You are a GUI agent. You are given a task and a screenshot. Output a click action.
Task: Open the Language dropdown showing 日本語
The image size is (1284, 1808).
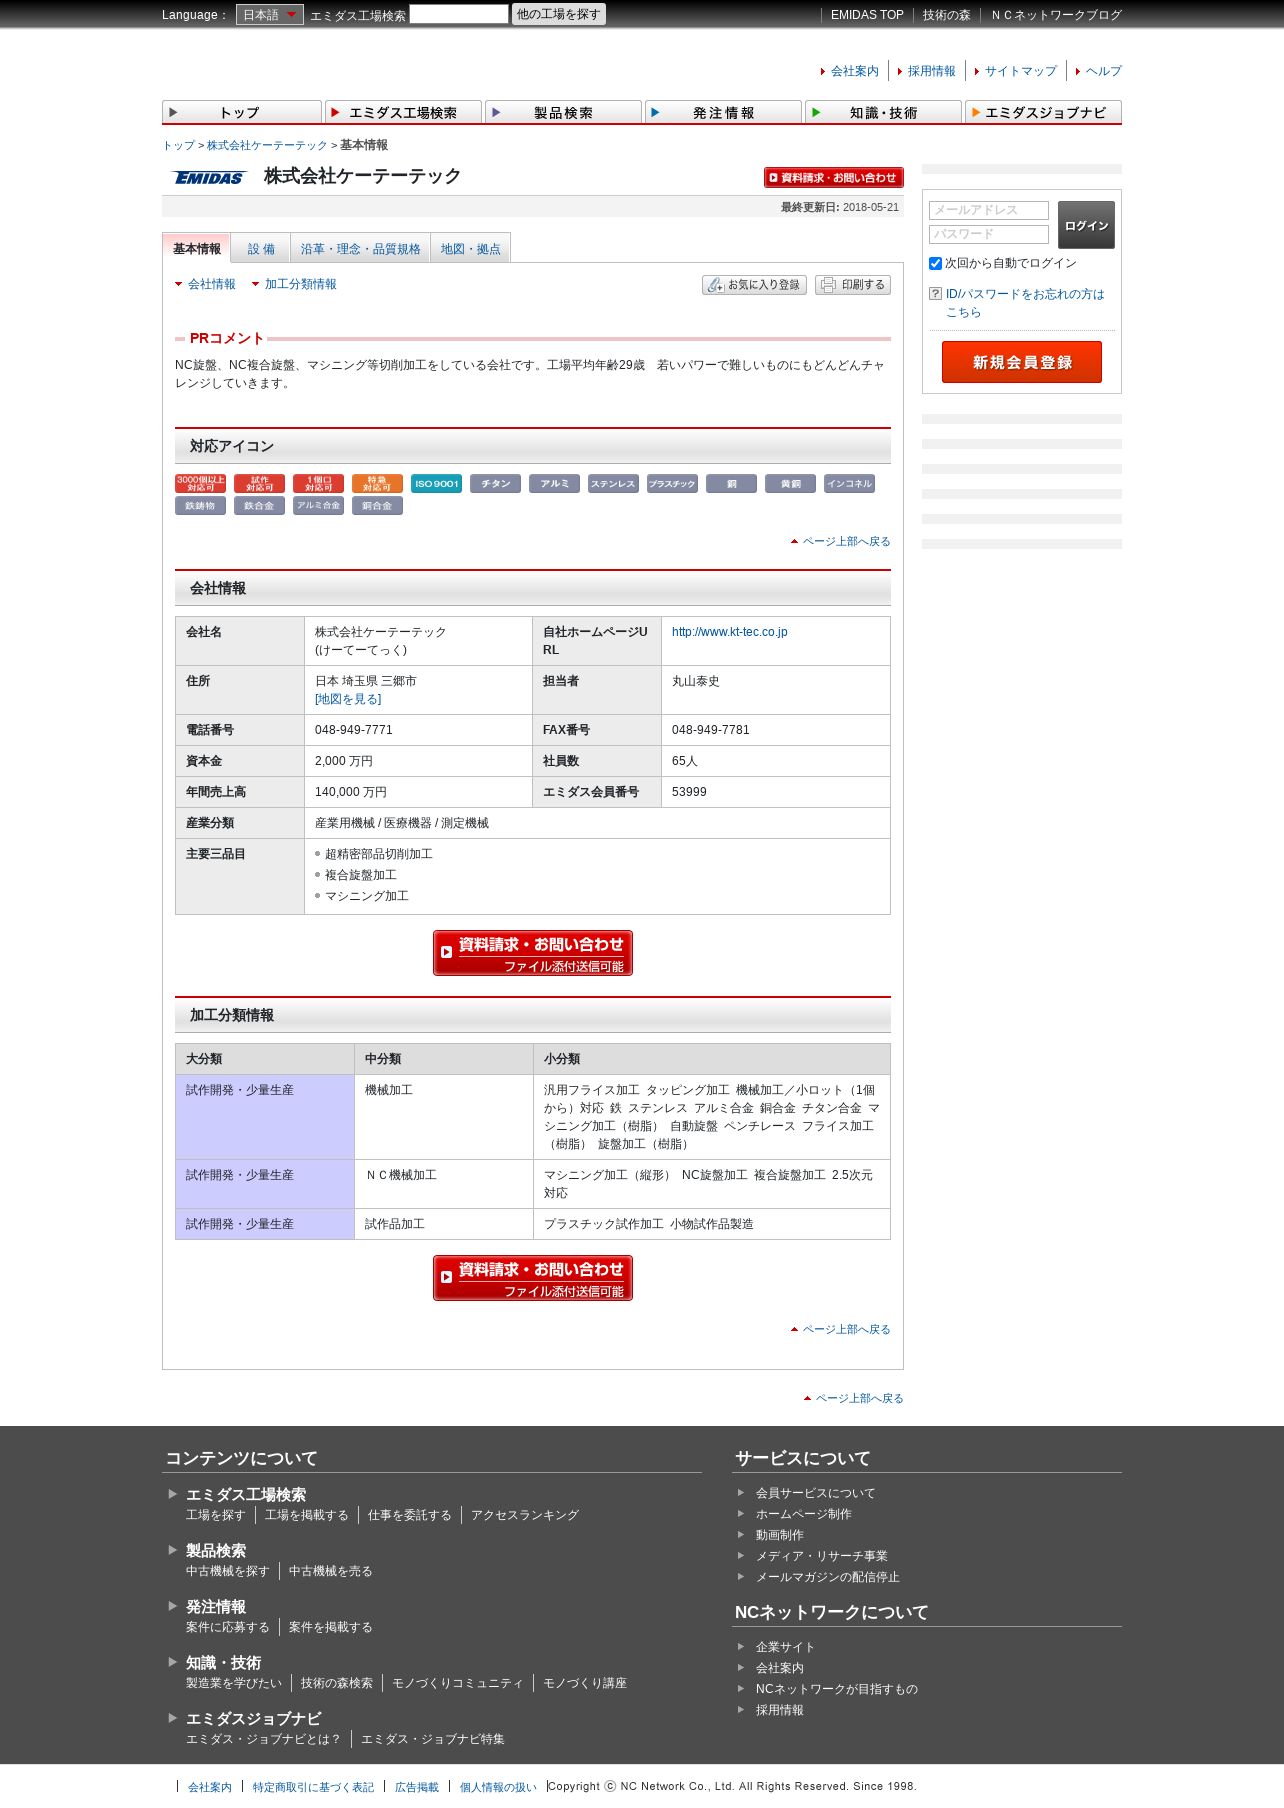(x=269, y=15)
